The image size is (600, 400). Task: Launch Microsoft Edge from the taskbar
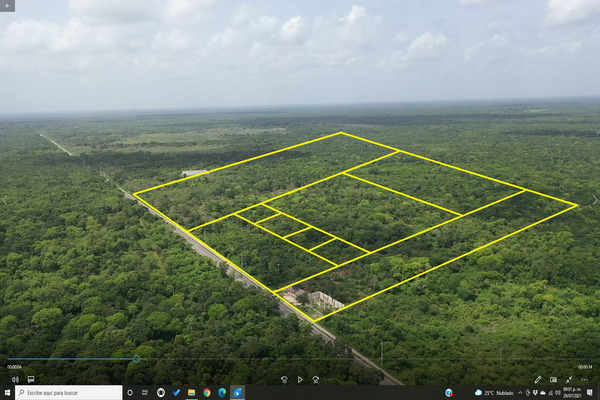(221, 393)
